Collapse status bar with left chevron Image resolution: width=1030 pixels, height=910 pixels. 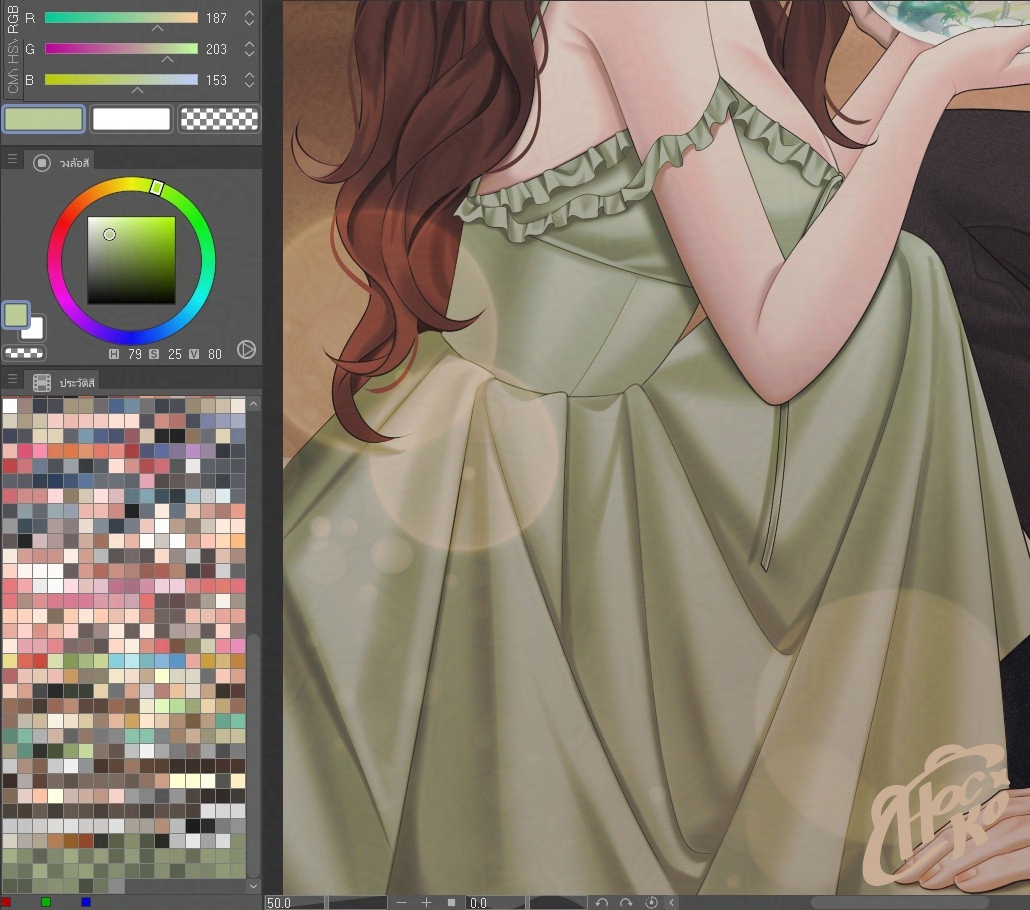[x=671, y=902]
